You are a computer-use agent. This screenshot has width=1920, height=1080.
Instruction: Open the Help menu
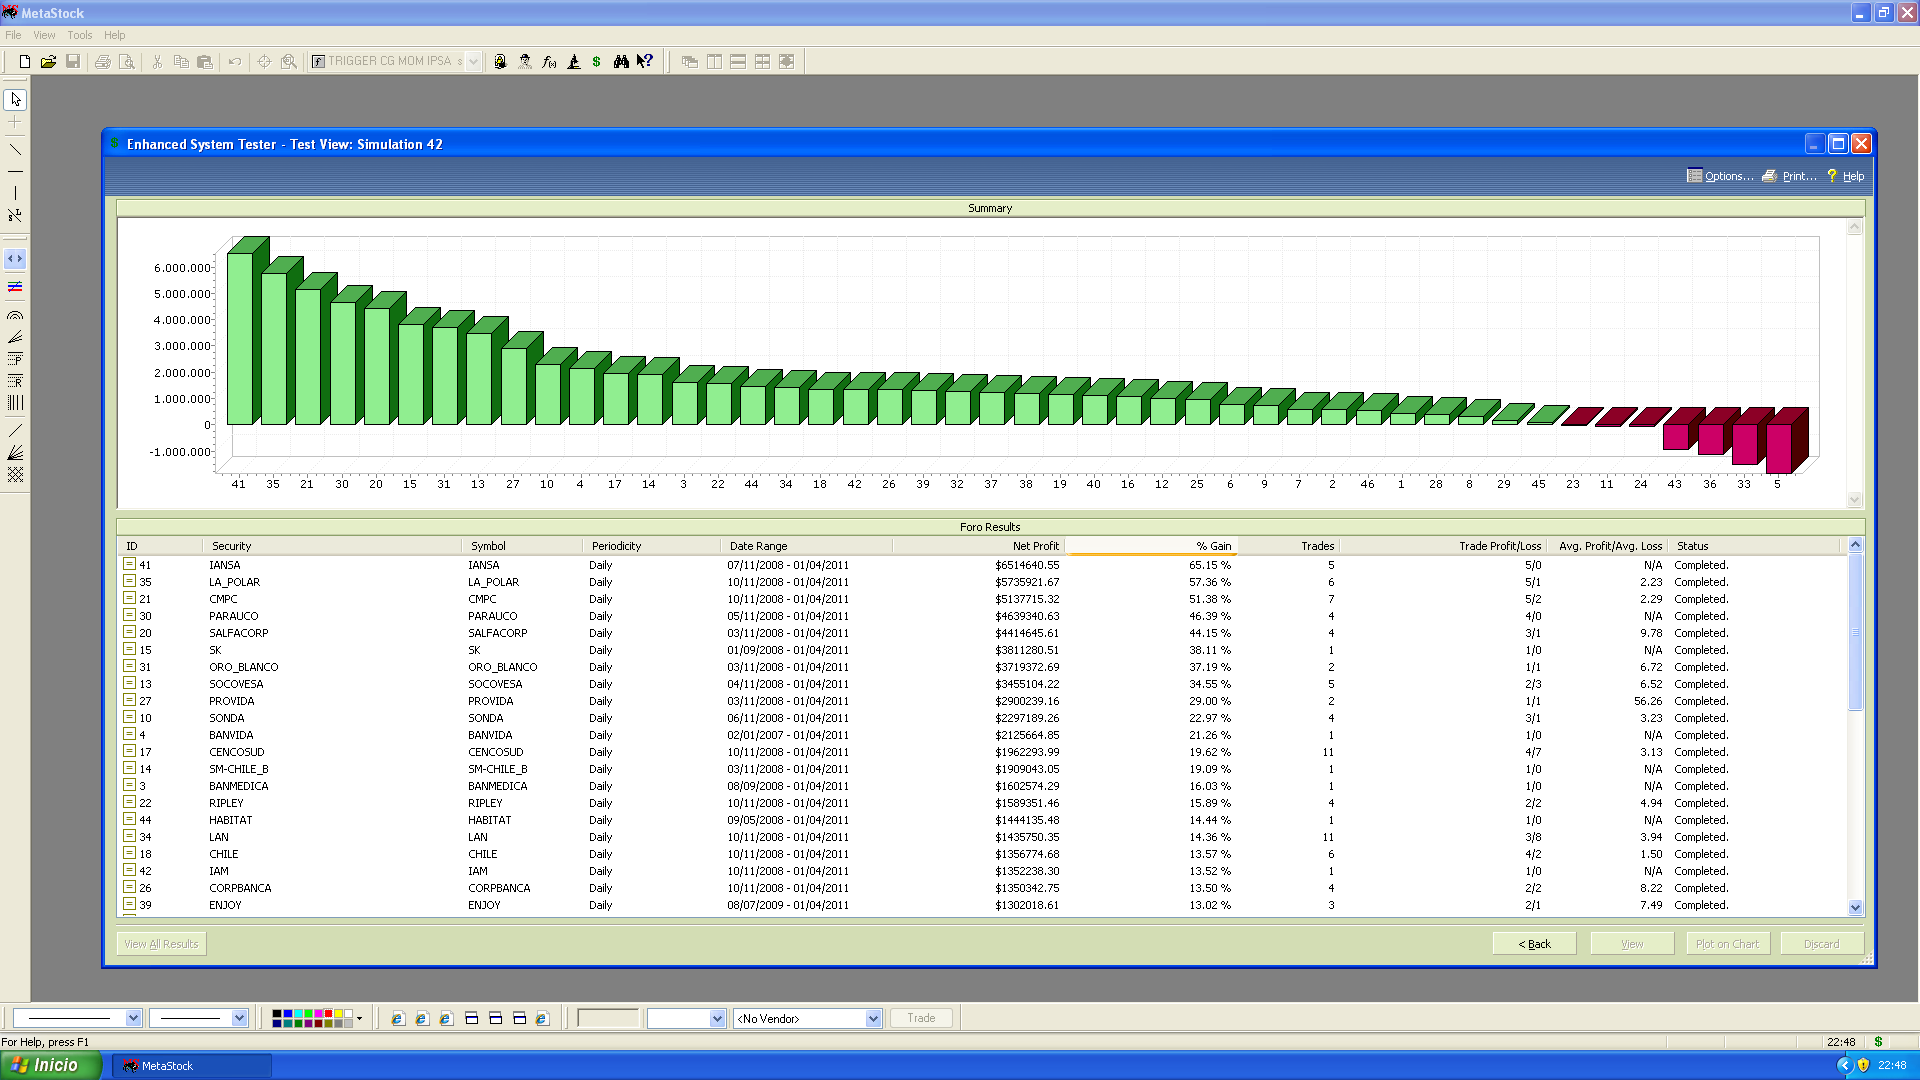115,35
